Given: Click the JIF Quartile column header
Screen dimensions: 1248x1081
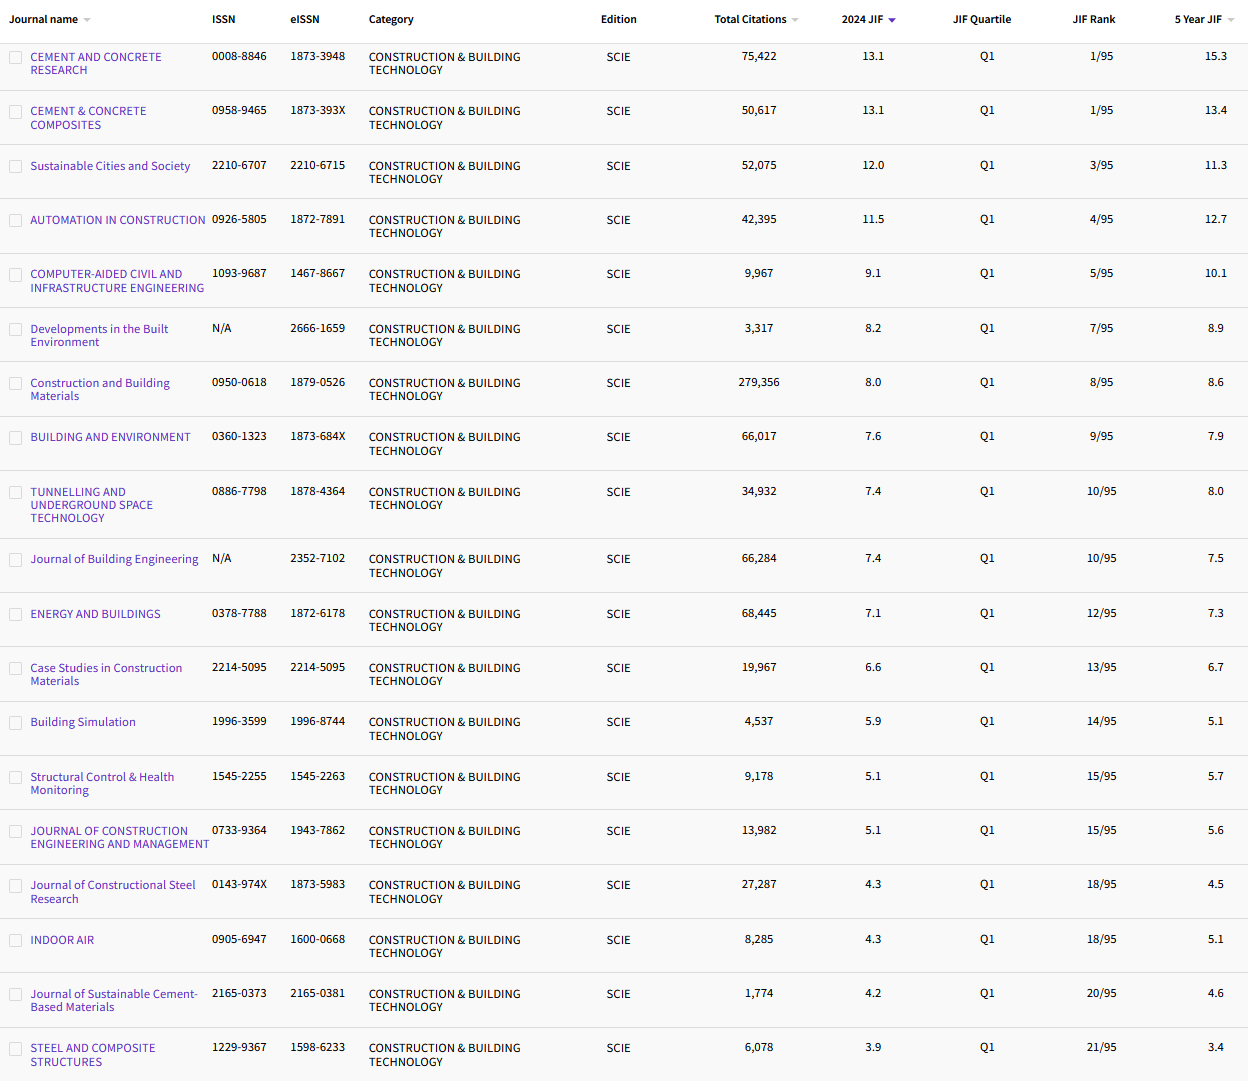Looking at the screenshot, I should pos(982,18).
